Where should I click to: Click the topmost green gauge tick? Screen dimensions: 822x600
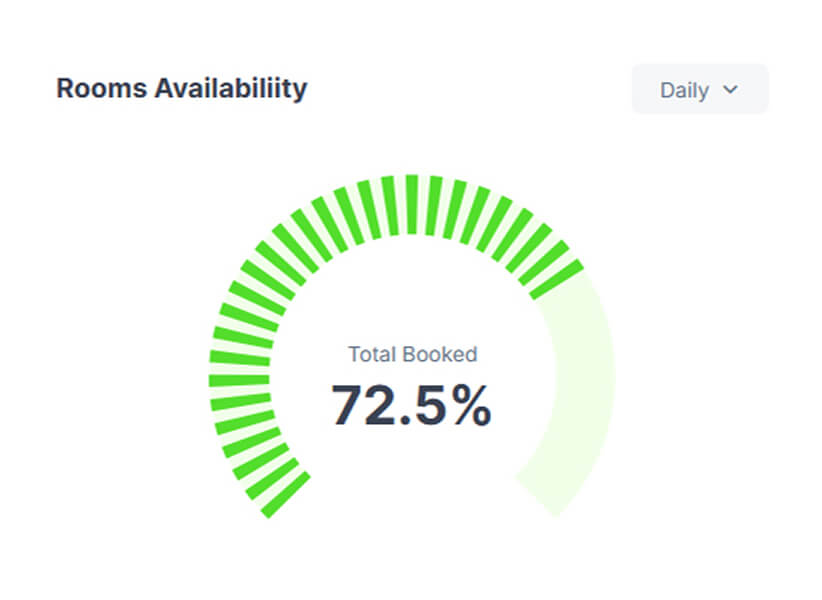click(411, 190)
